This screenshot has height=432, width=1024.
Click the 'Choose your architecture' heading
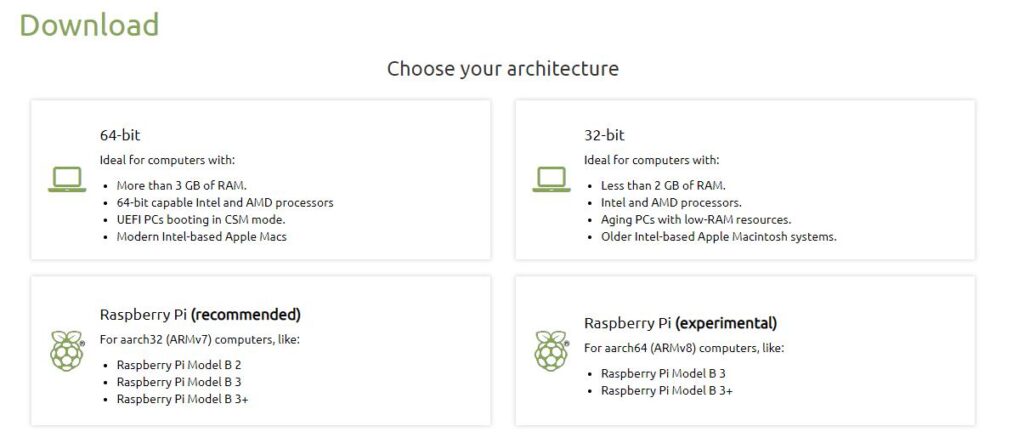[503, 69]
